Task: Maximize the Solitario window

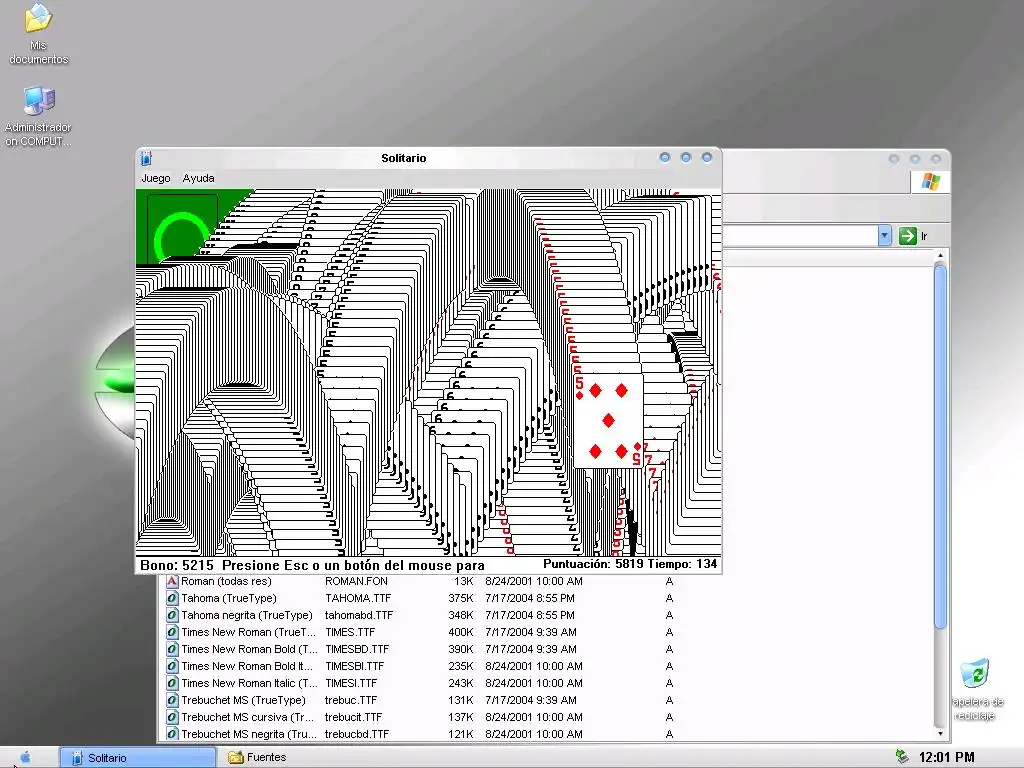Action: tap(686, 157)
